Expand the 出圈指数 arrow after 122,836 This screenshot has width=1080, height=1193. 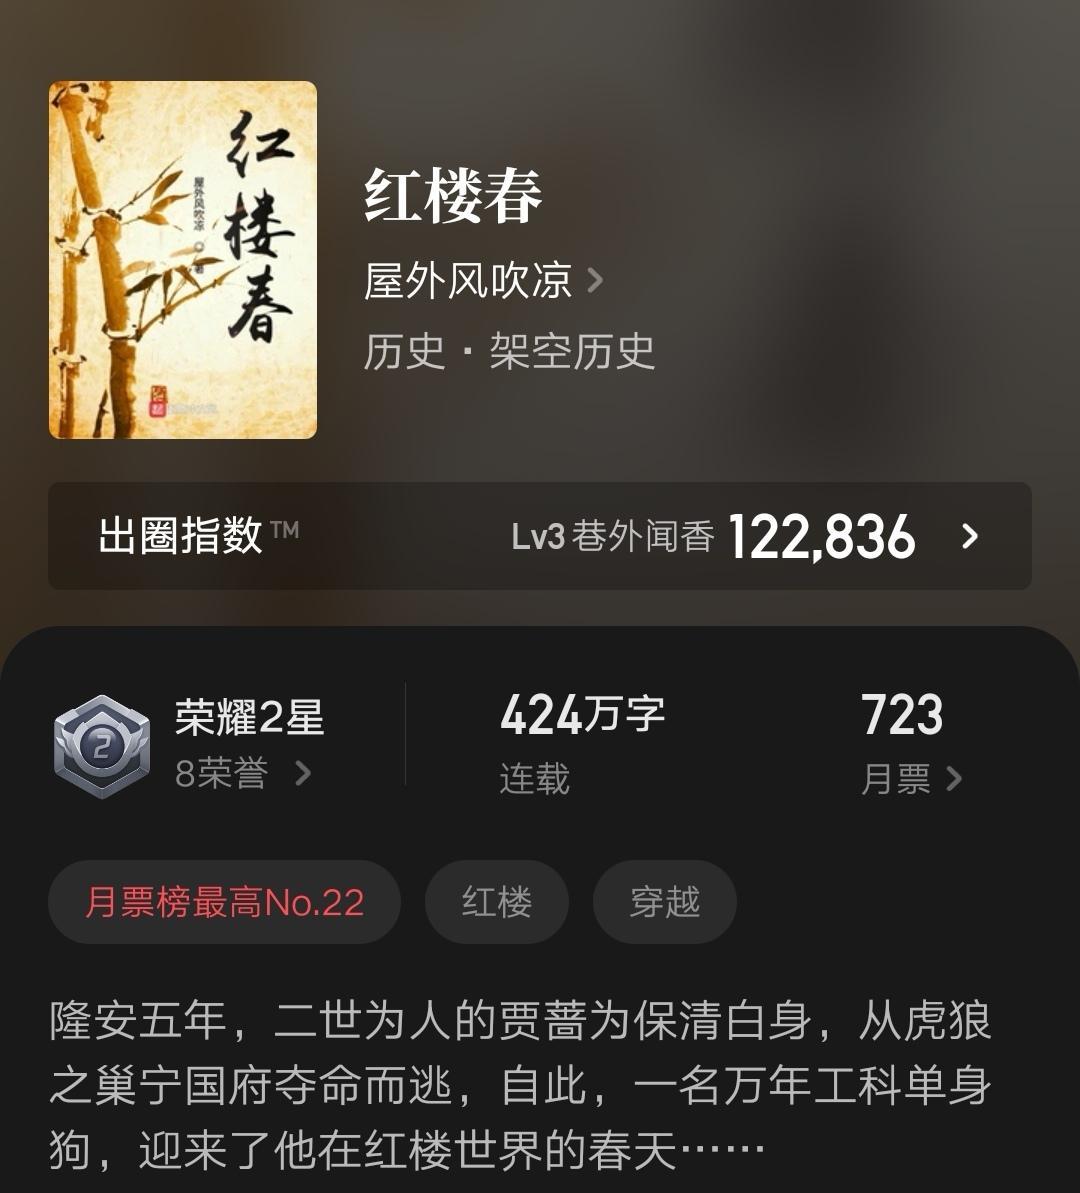pyautogui.click(x=970, y=536)
